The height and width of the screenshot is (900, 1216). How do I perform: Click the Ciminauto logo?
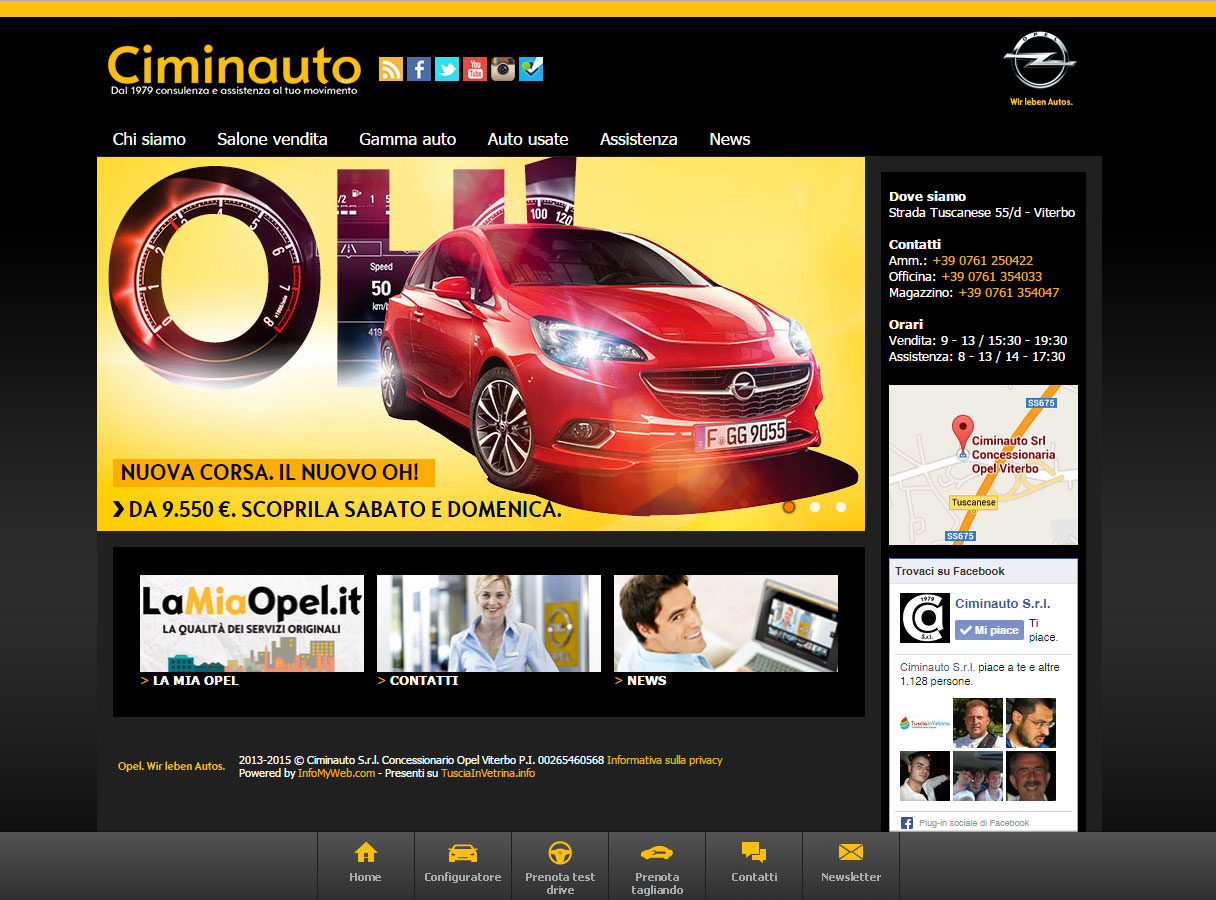tap(234, 69)
